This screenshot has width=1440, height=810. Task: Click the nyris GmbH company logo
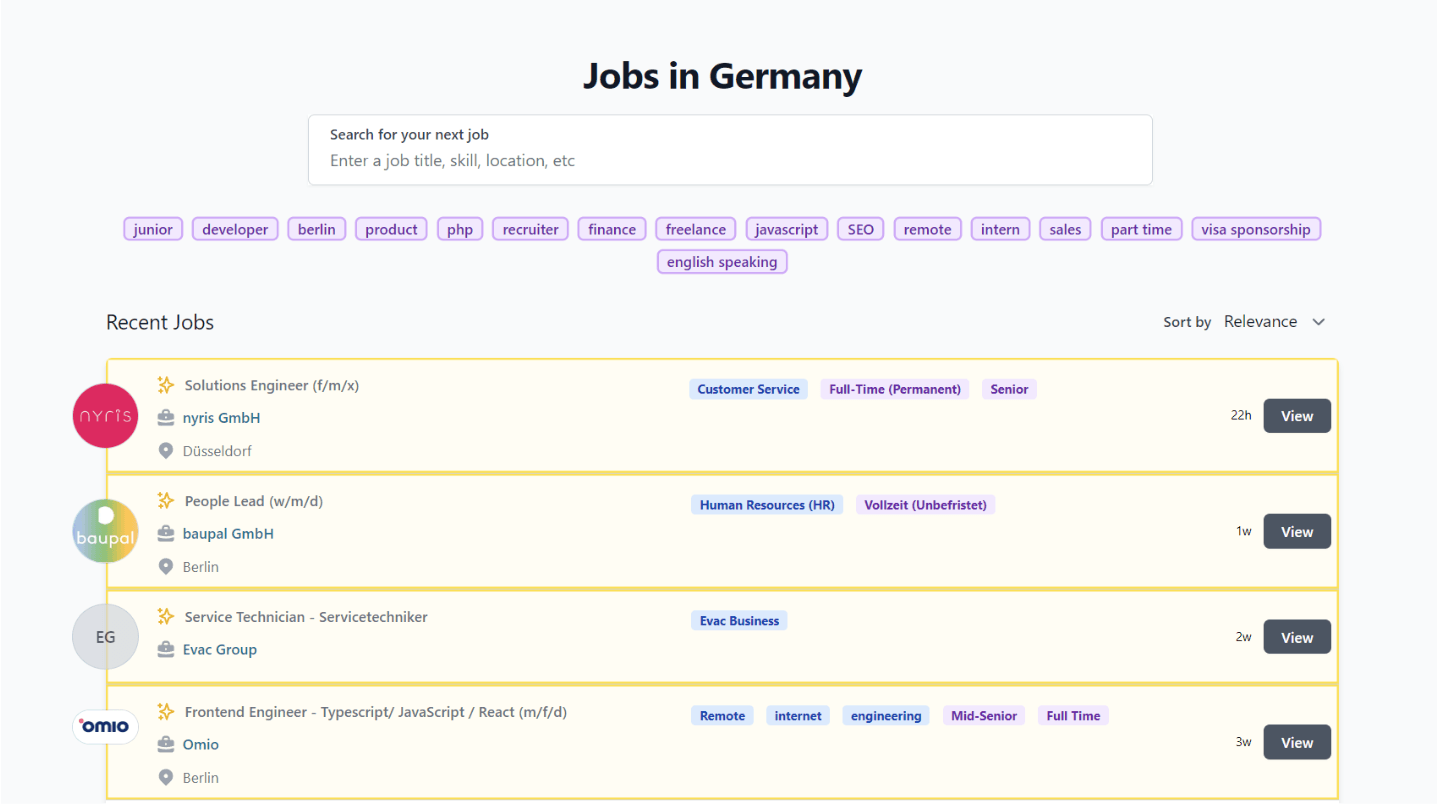pyautogui.click(x=105, y=415)
